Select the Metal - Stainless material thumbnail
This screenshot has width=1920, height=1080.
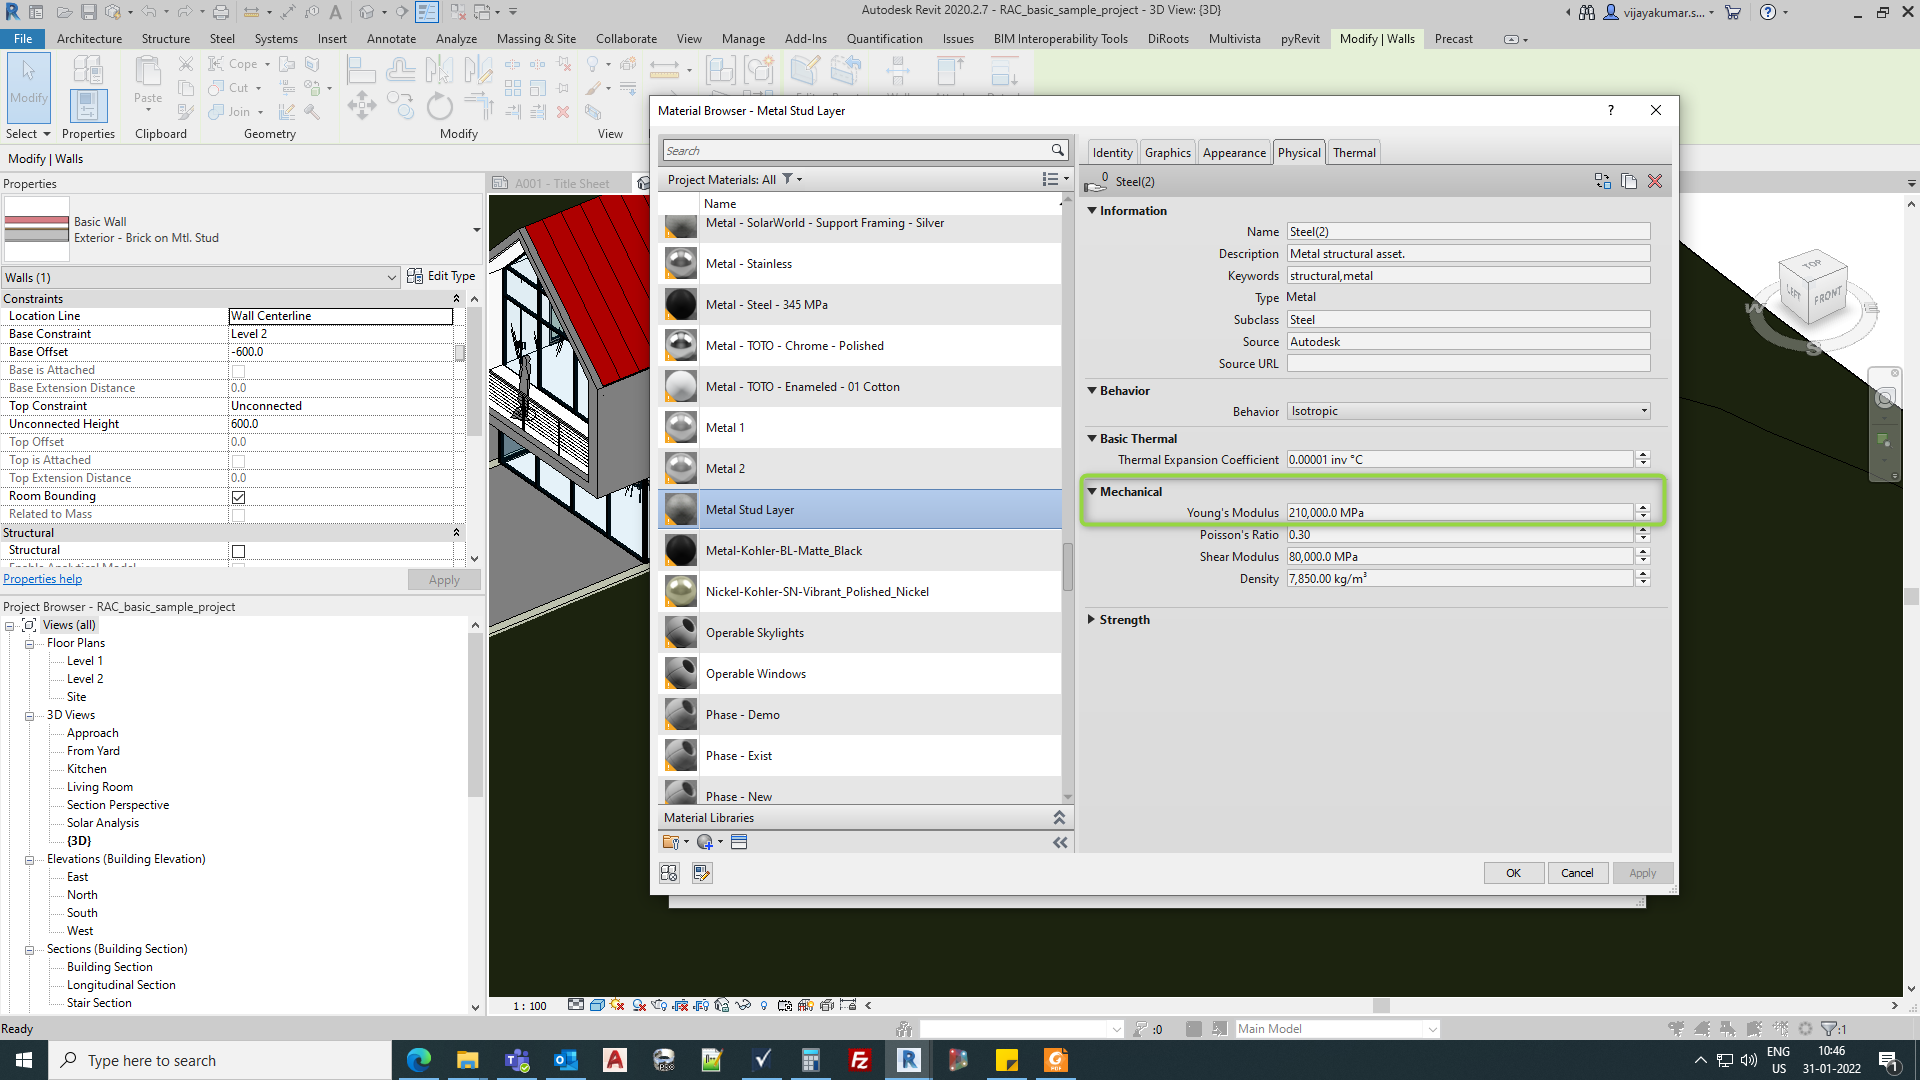tap(681, 264)
